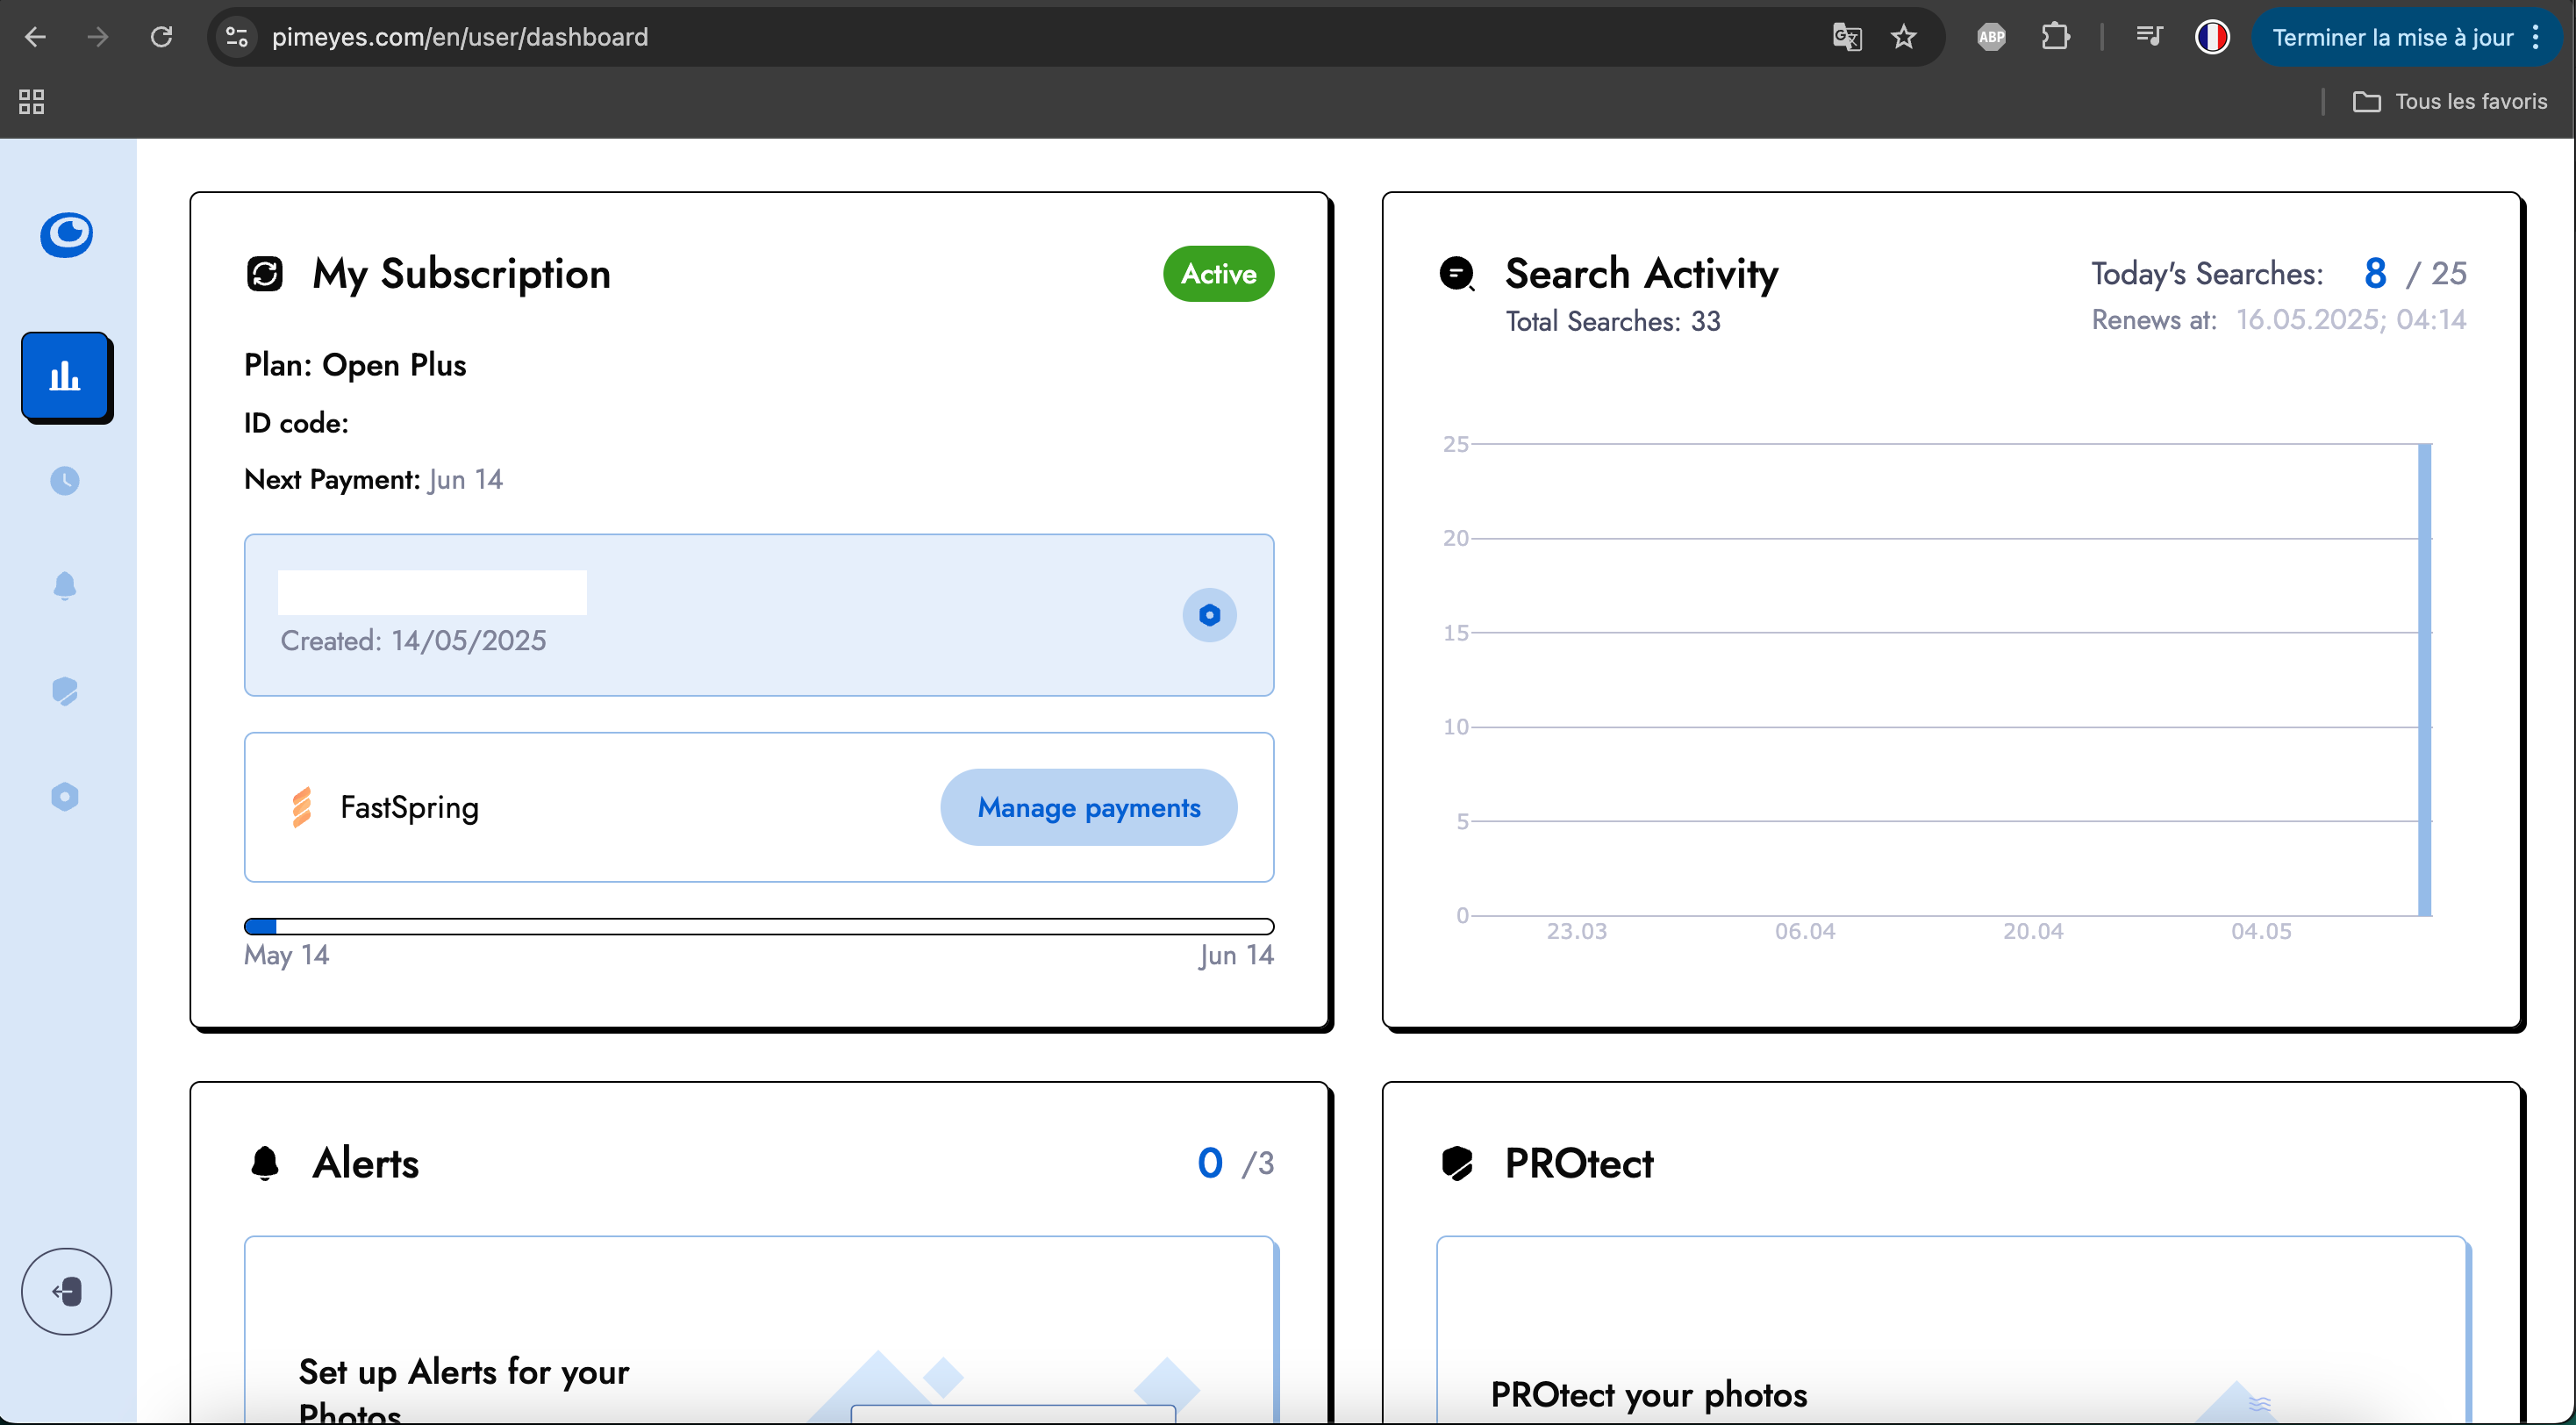The width and height of the screenshot is (2576, 1425).
Task: Click the browser forward arrow
Action: [x=98, y=37]
